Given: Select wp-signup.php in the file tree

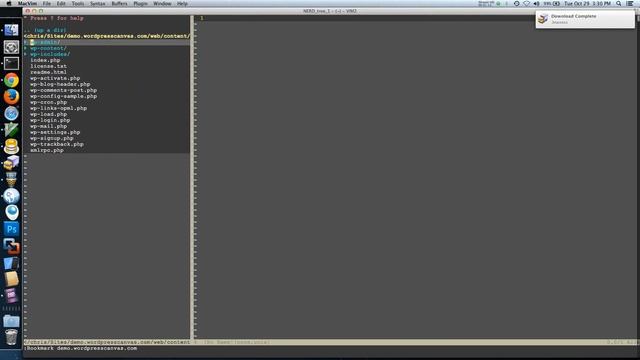Looking at the screenshot, I should pos(51,138).
